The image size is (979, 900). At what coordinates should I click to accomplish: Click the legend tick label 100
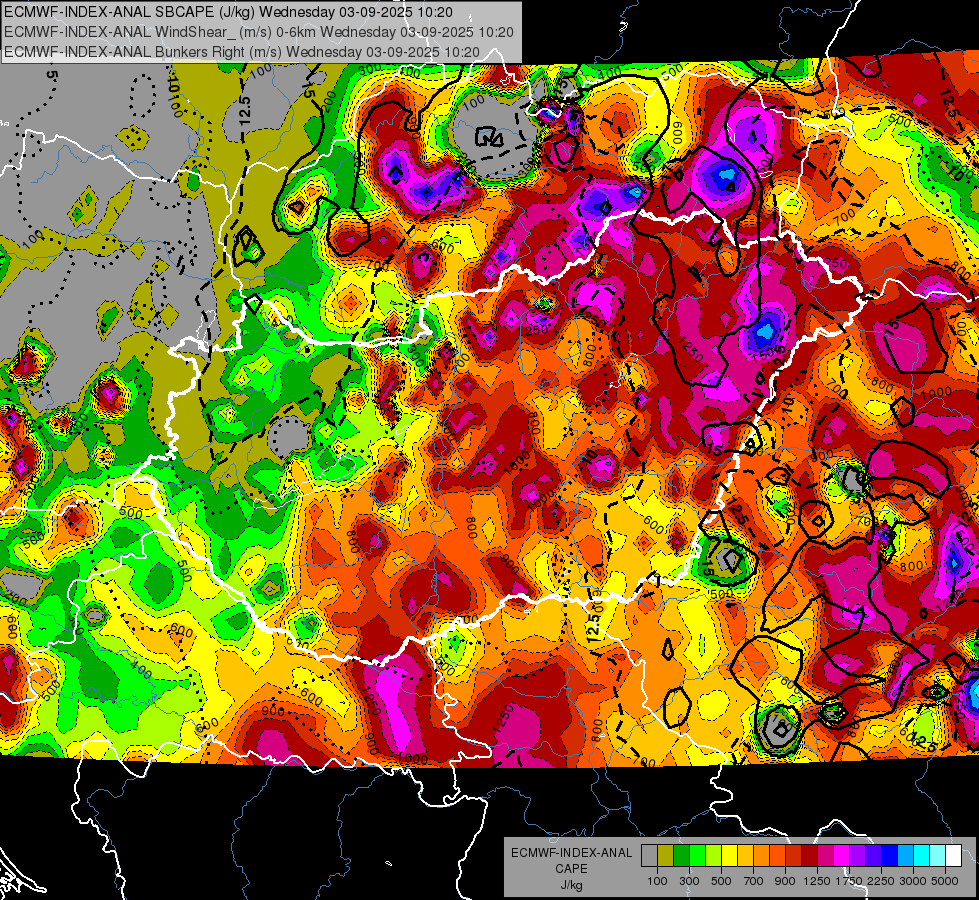click(657, 881)
